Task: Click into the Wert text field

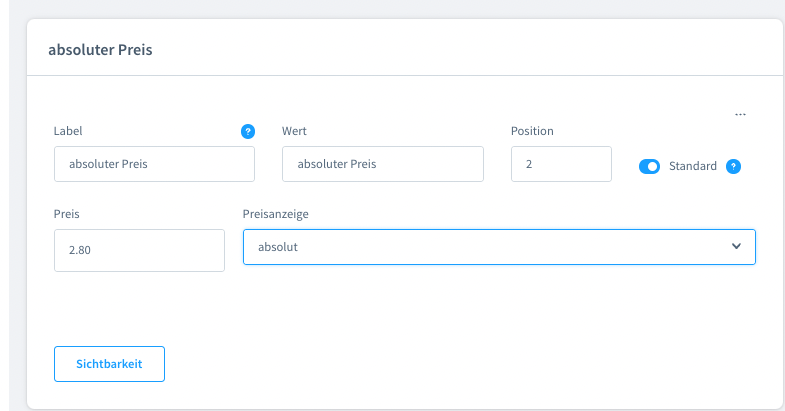Action: [x=382, y=164]
